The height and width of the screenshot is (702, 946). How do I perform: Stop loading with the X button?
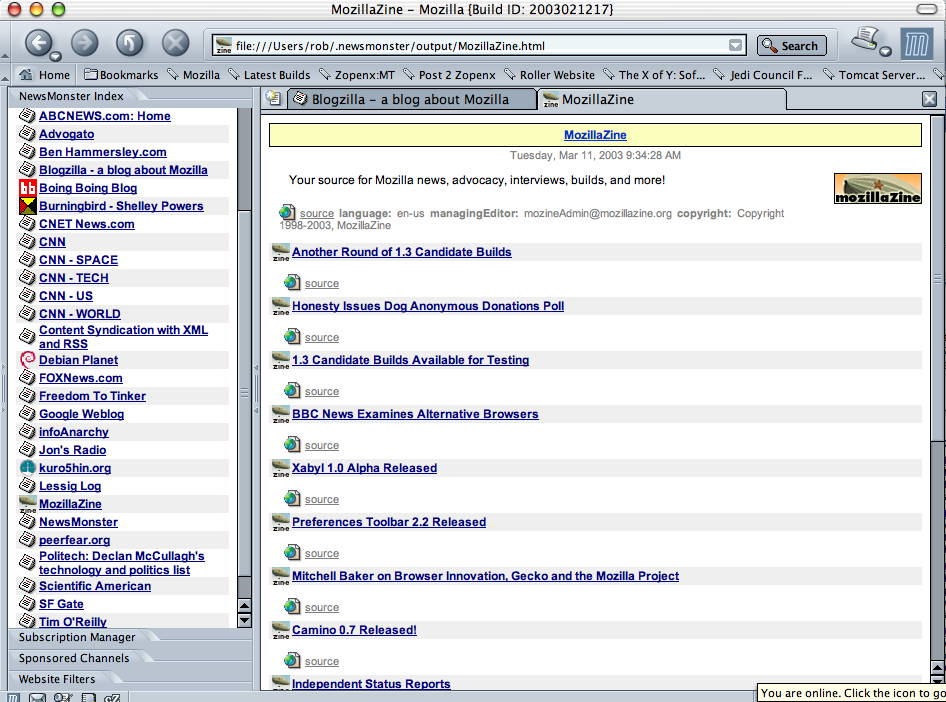(176, 43)
